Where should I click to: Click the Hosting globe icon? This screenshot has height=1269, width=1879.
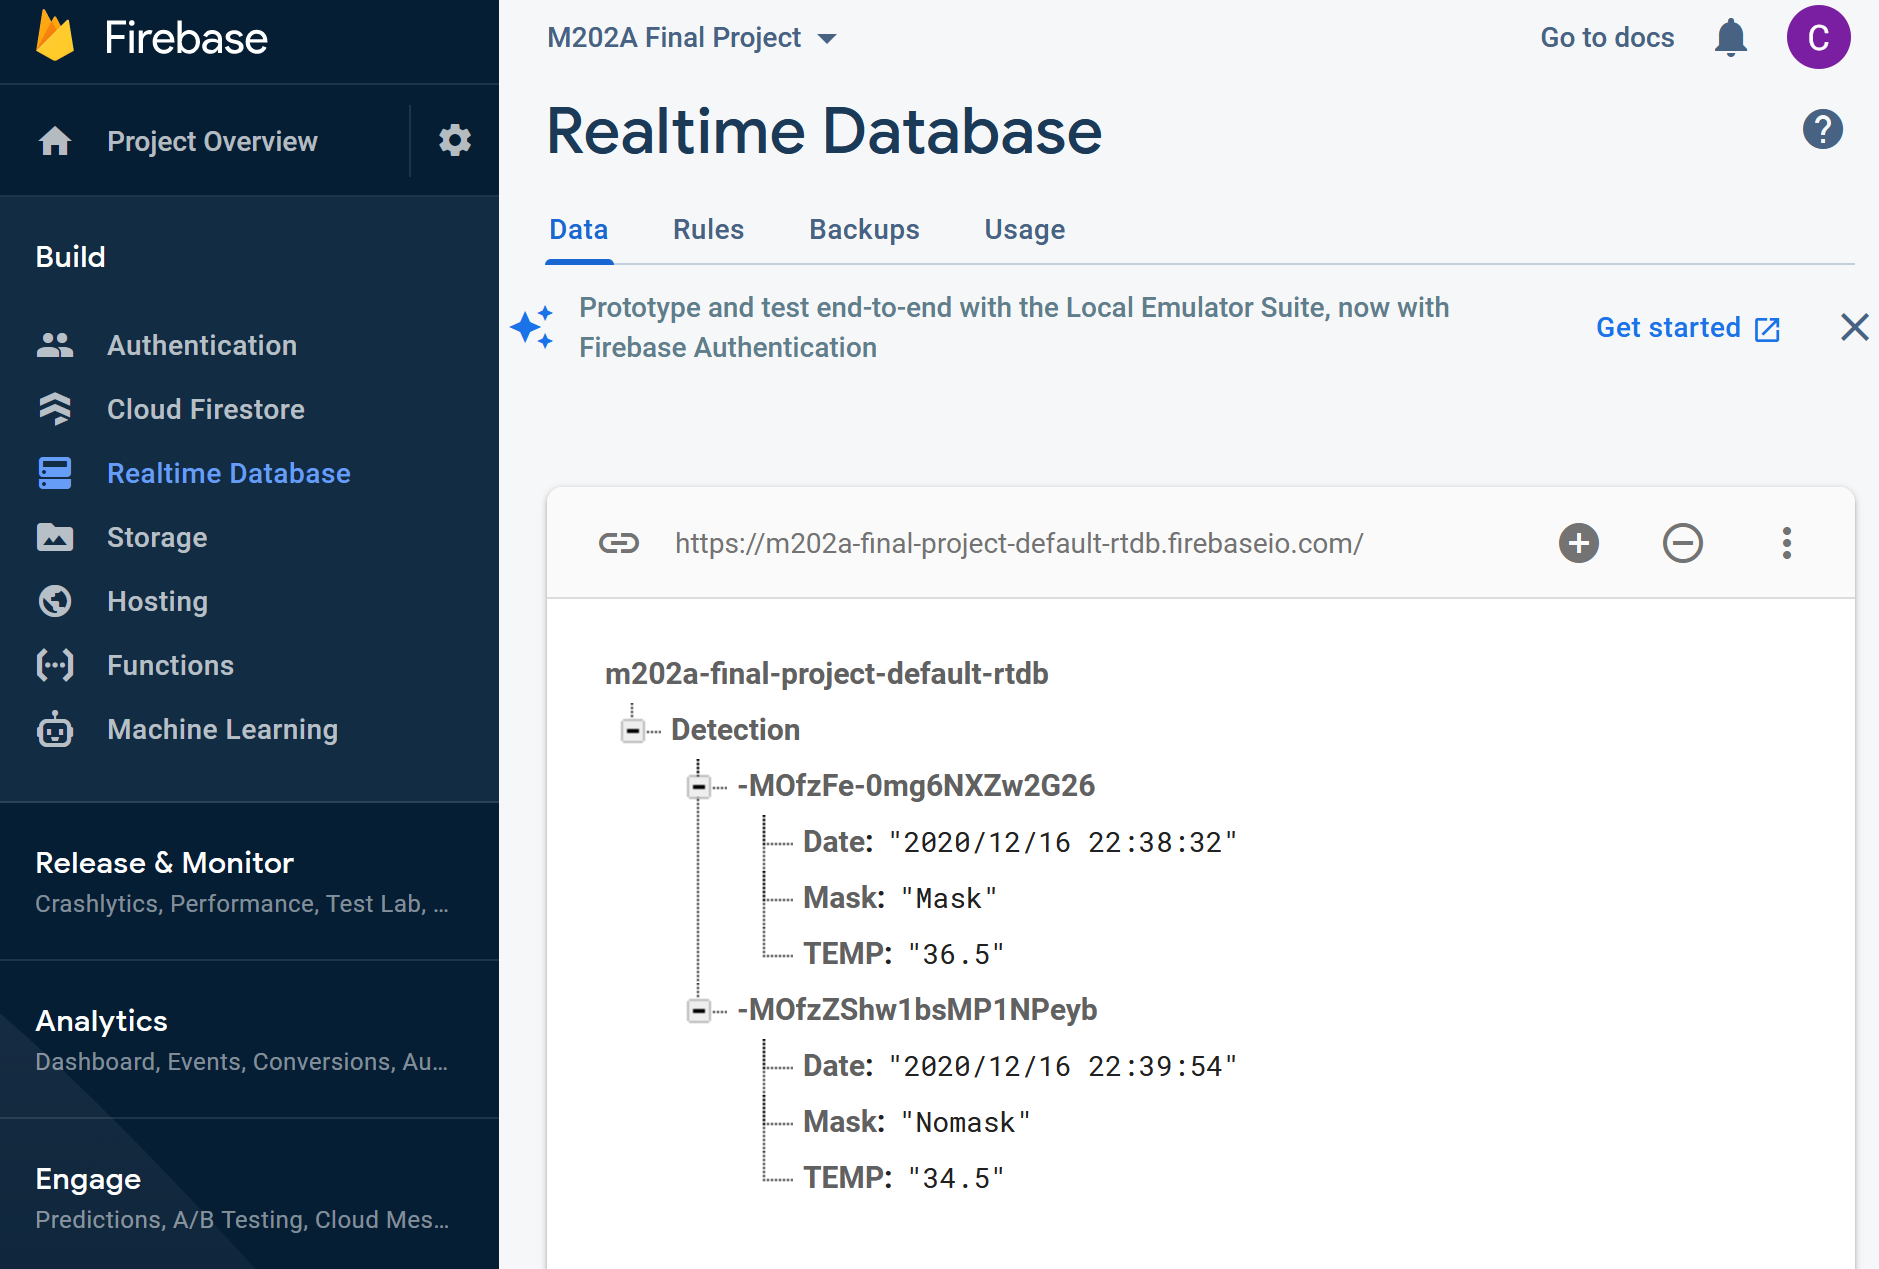tap(55, 601)
